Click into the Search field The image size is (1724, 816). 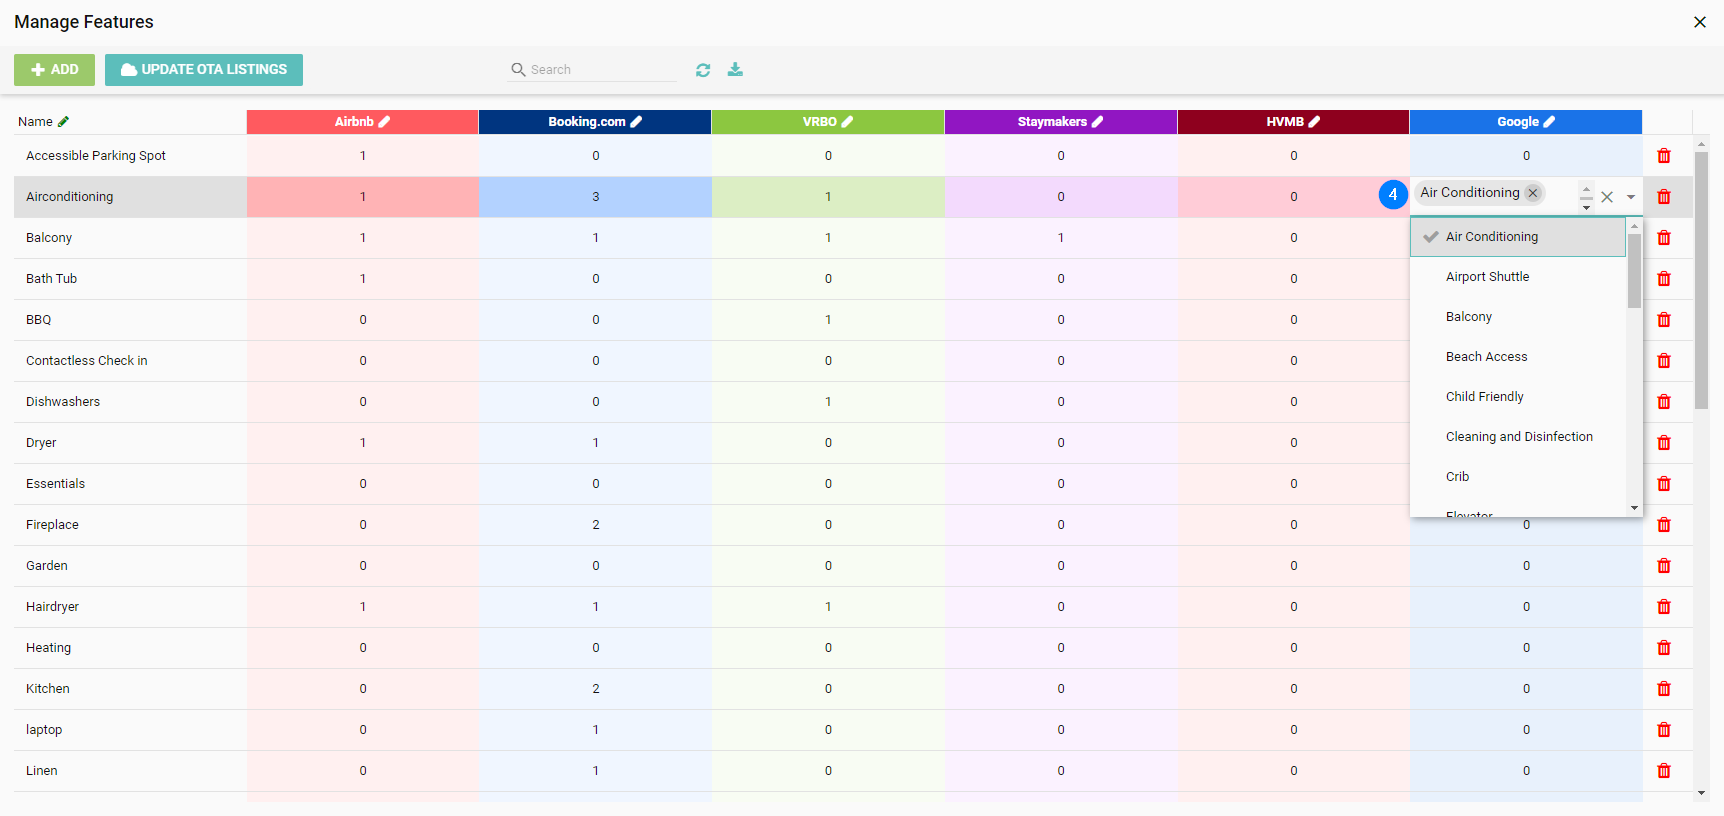[x=600, y=70]
